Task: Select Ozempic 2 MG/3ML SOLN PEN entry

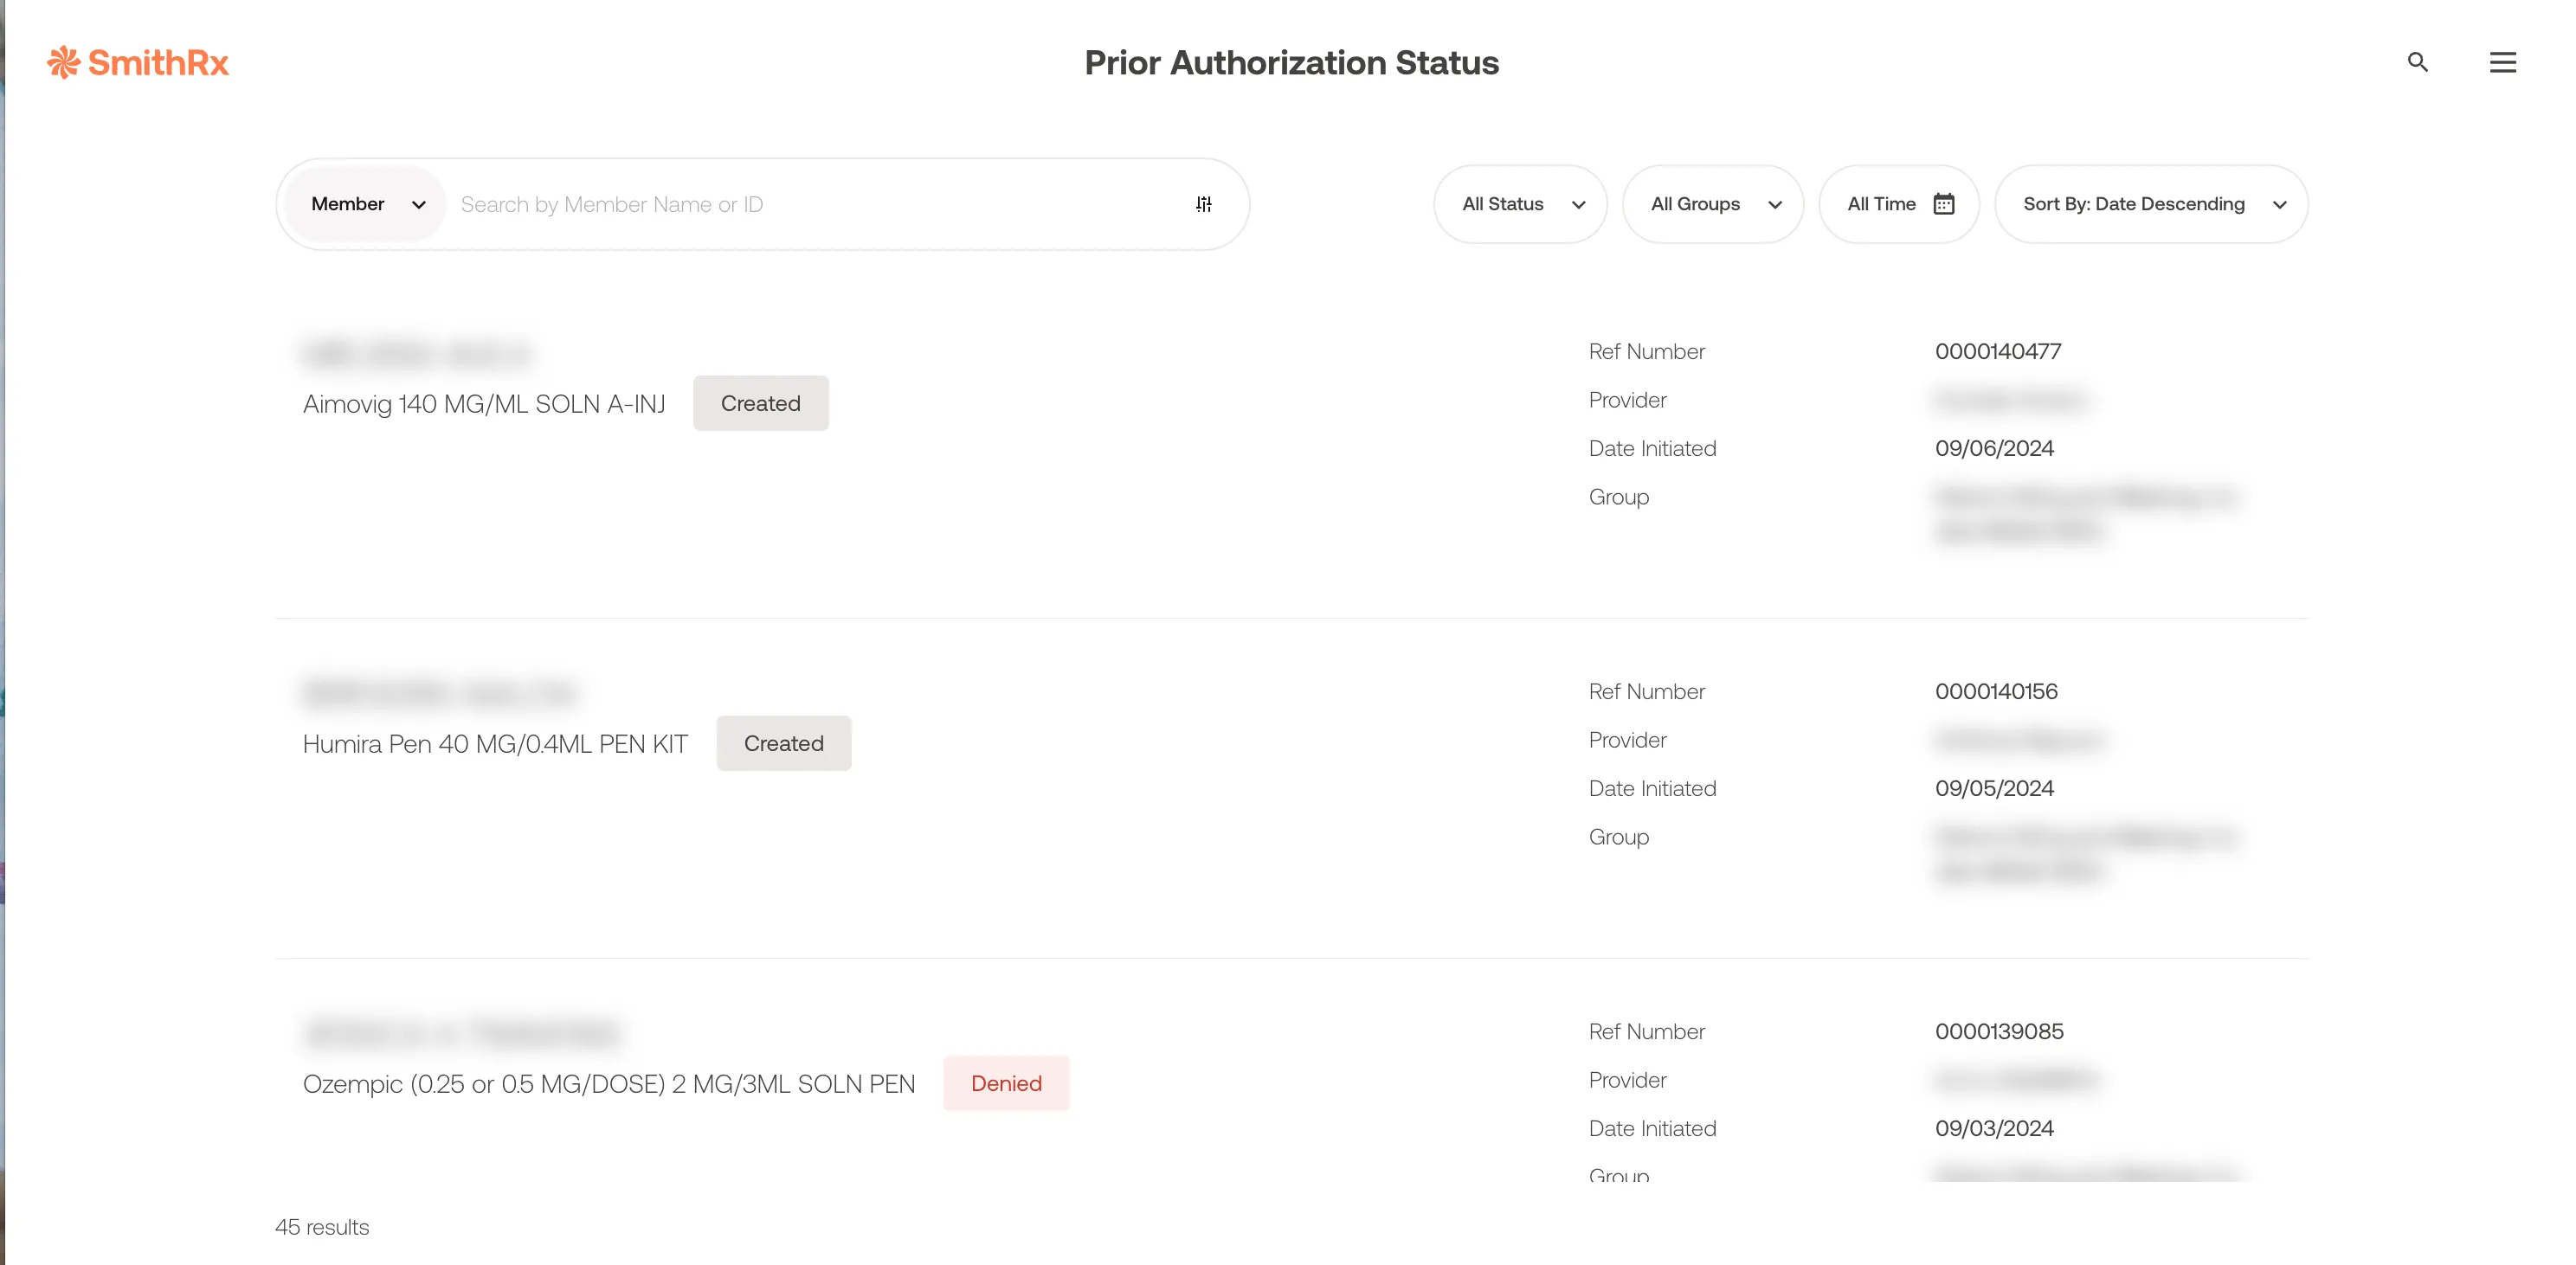Action: 609,1084
